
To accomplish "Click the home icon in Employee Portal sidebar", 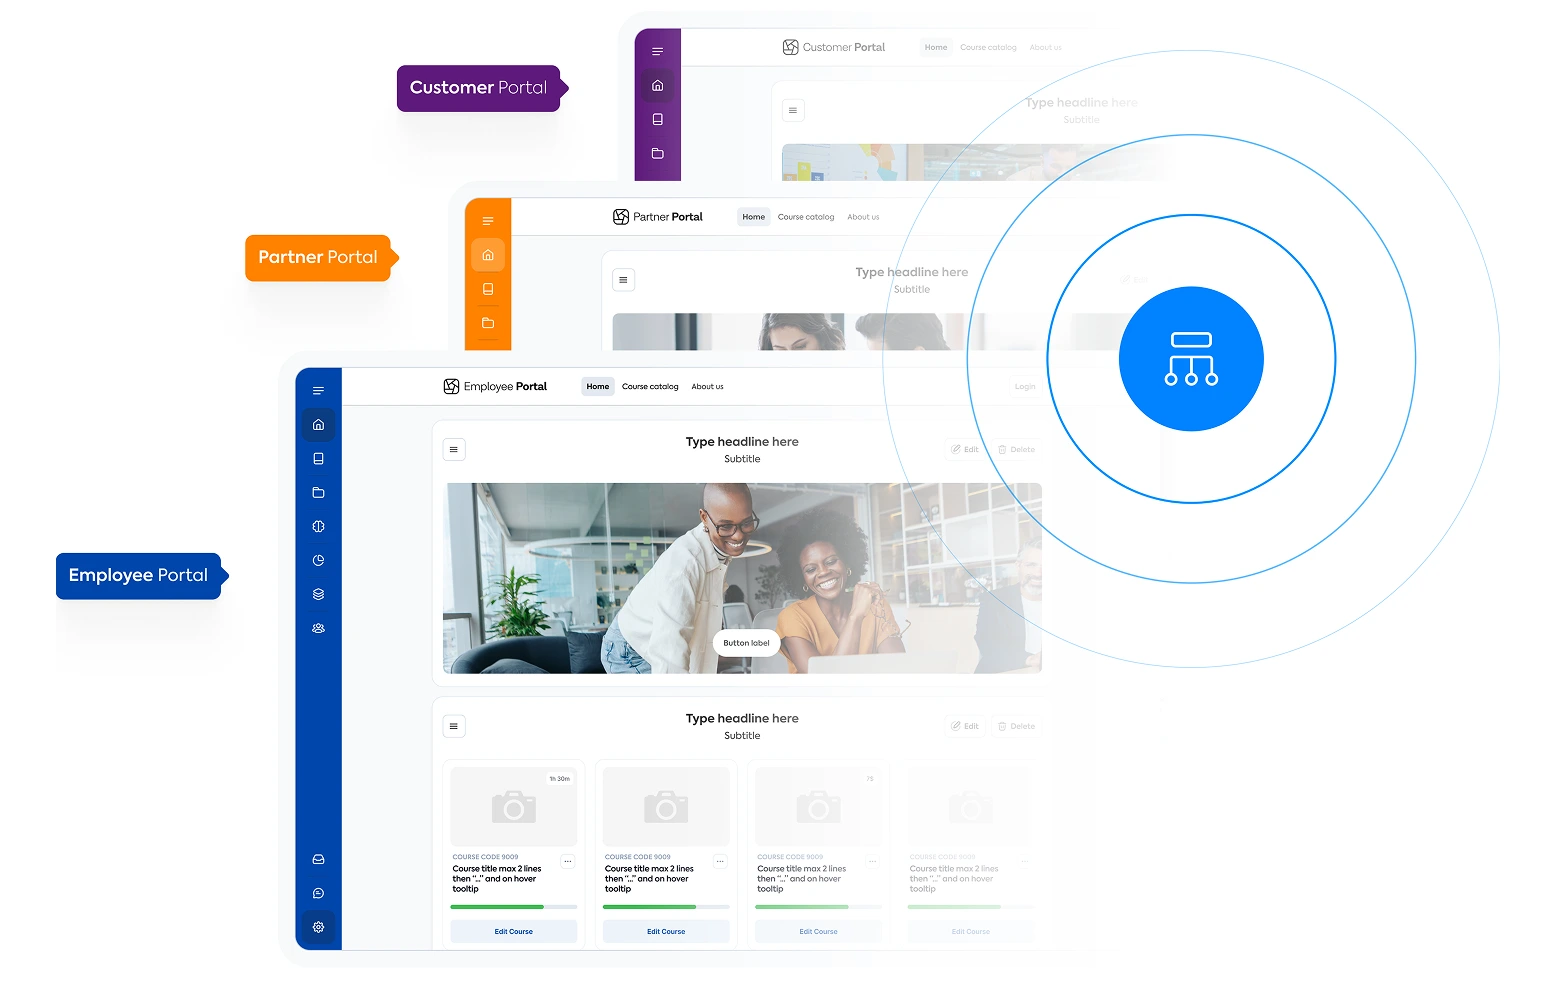I will tap(318, 425).
